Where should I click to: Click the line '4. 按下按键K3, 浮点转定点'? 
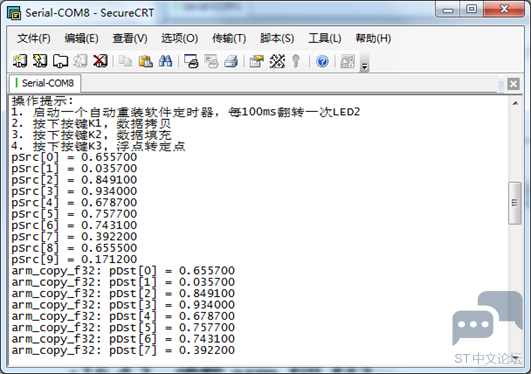click(98, 146)
